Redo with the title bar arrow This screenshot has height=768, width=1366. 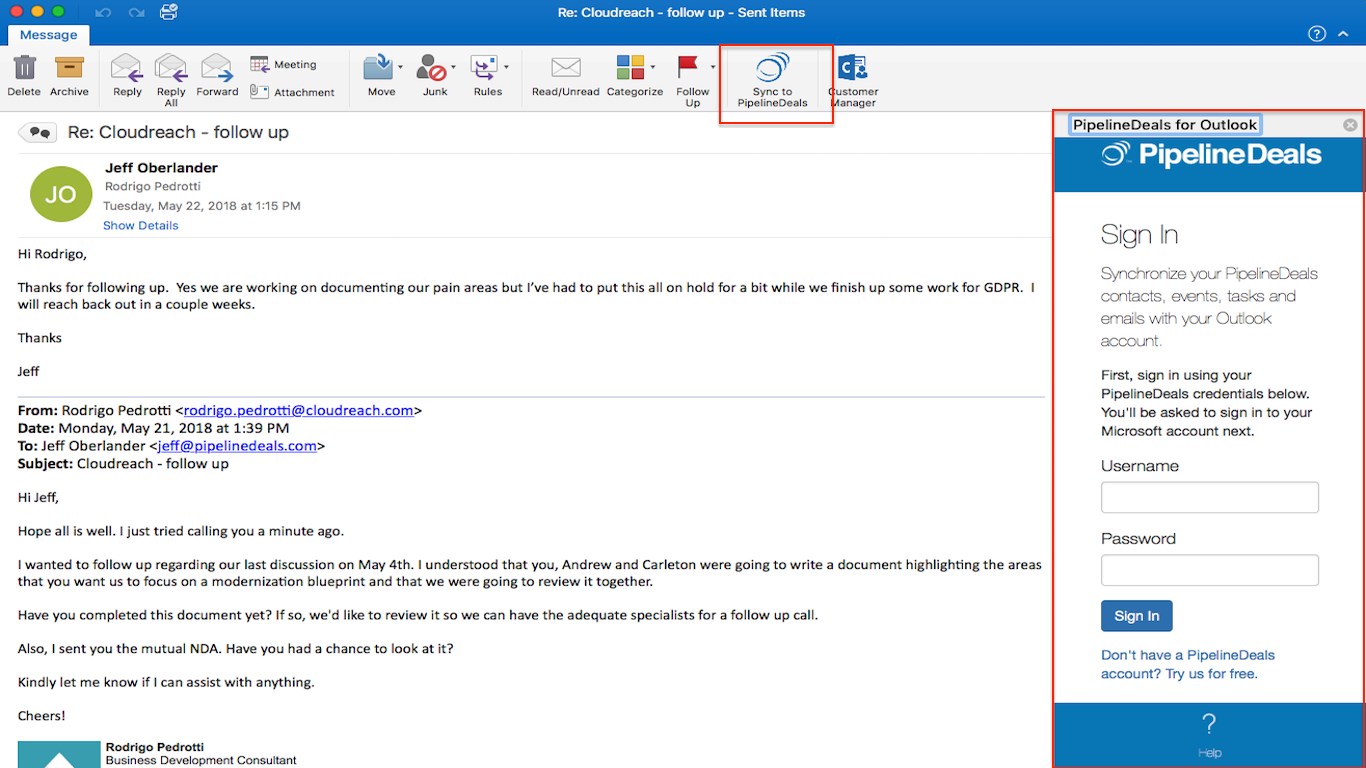137,12
